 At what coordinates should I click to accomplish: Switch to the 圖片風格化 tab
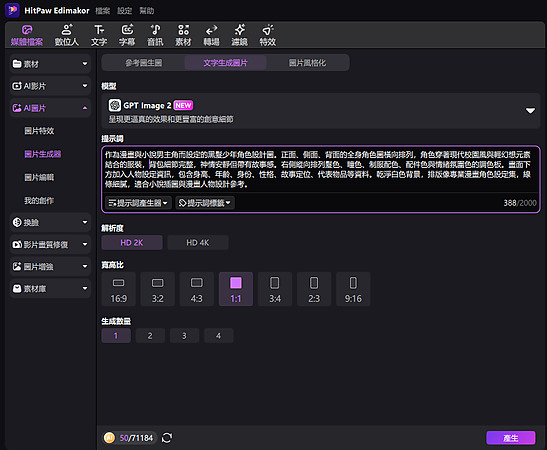(x=307, y=63)
